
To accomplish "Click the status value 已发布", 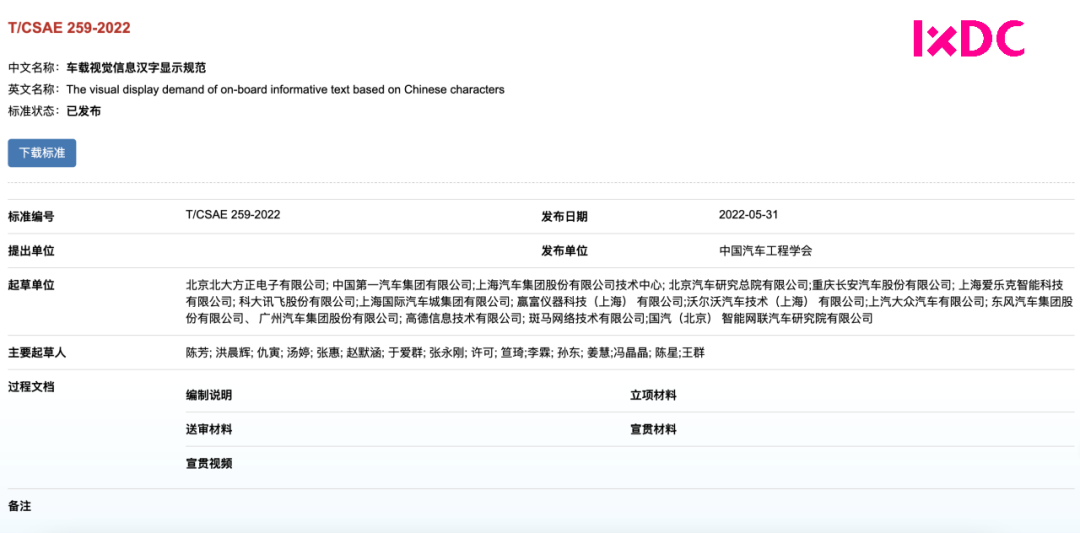I will pyautogui.click(x=83, y=111).
